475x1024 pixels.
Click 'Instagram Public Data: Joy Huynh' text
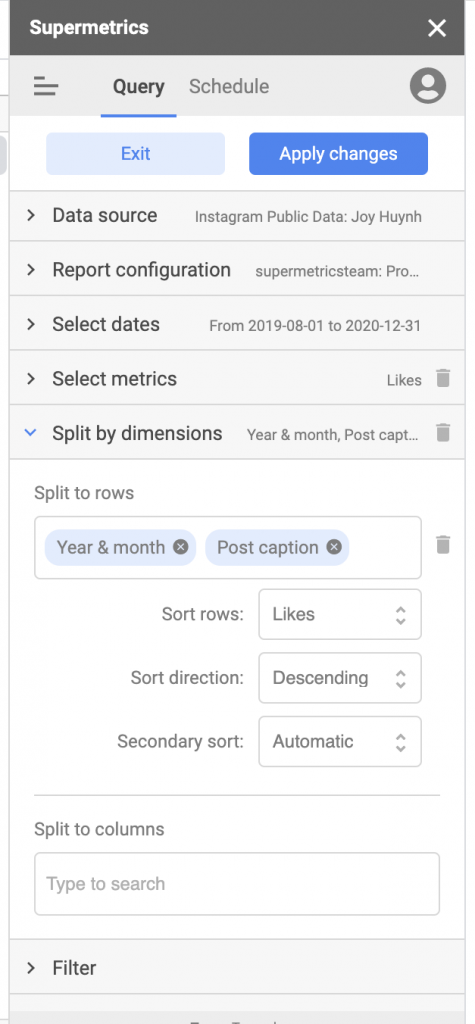pyautogui.click(x=308, y=217)
